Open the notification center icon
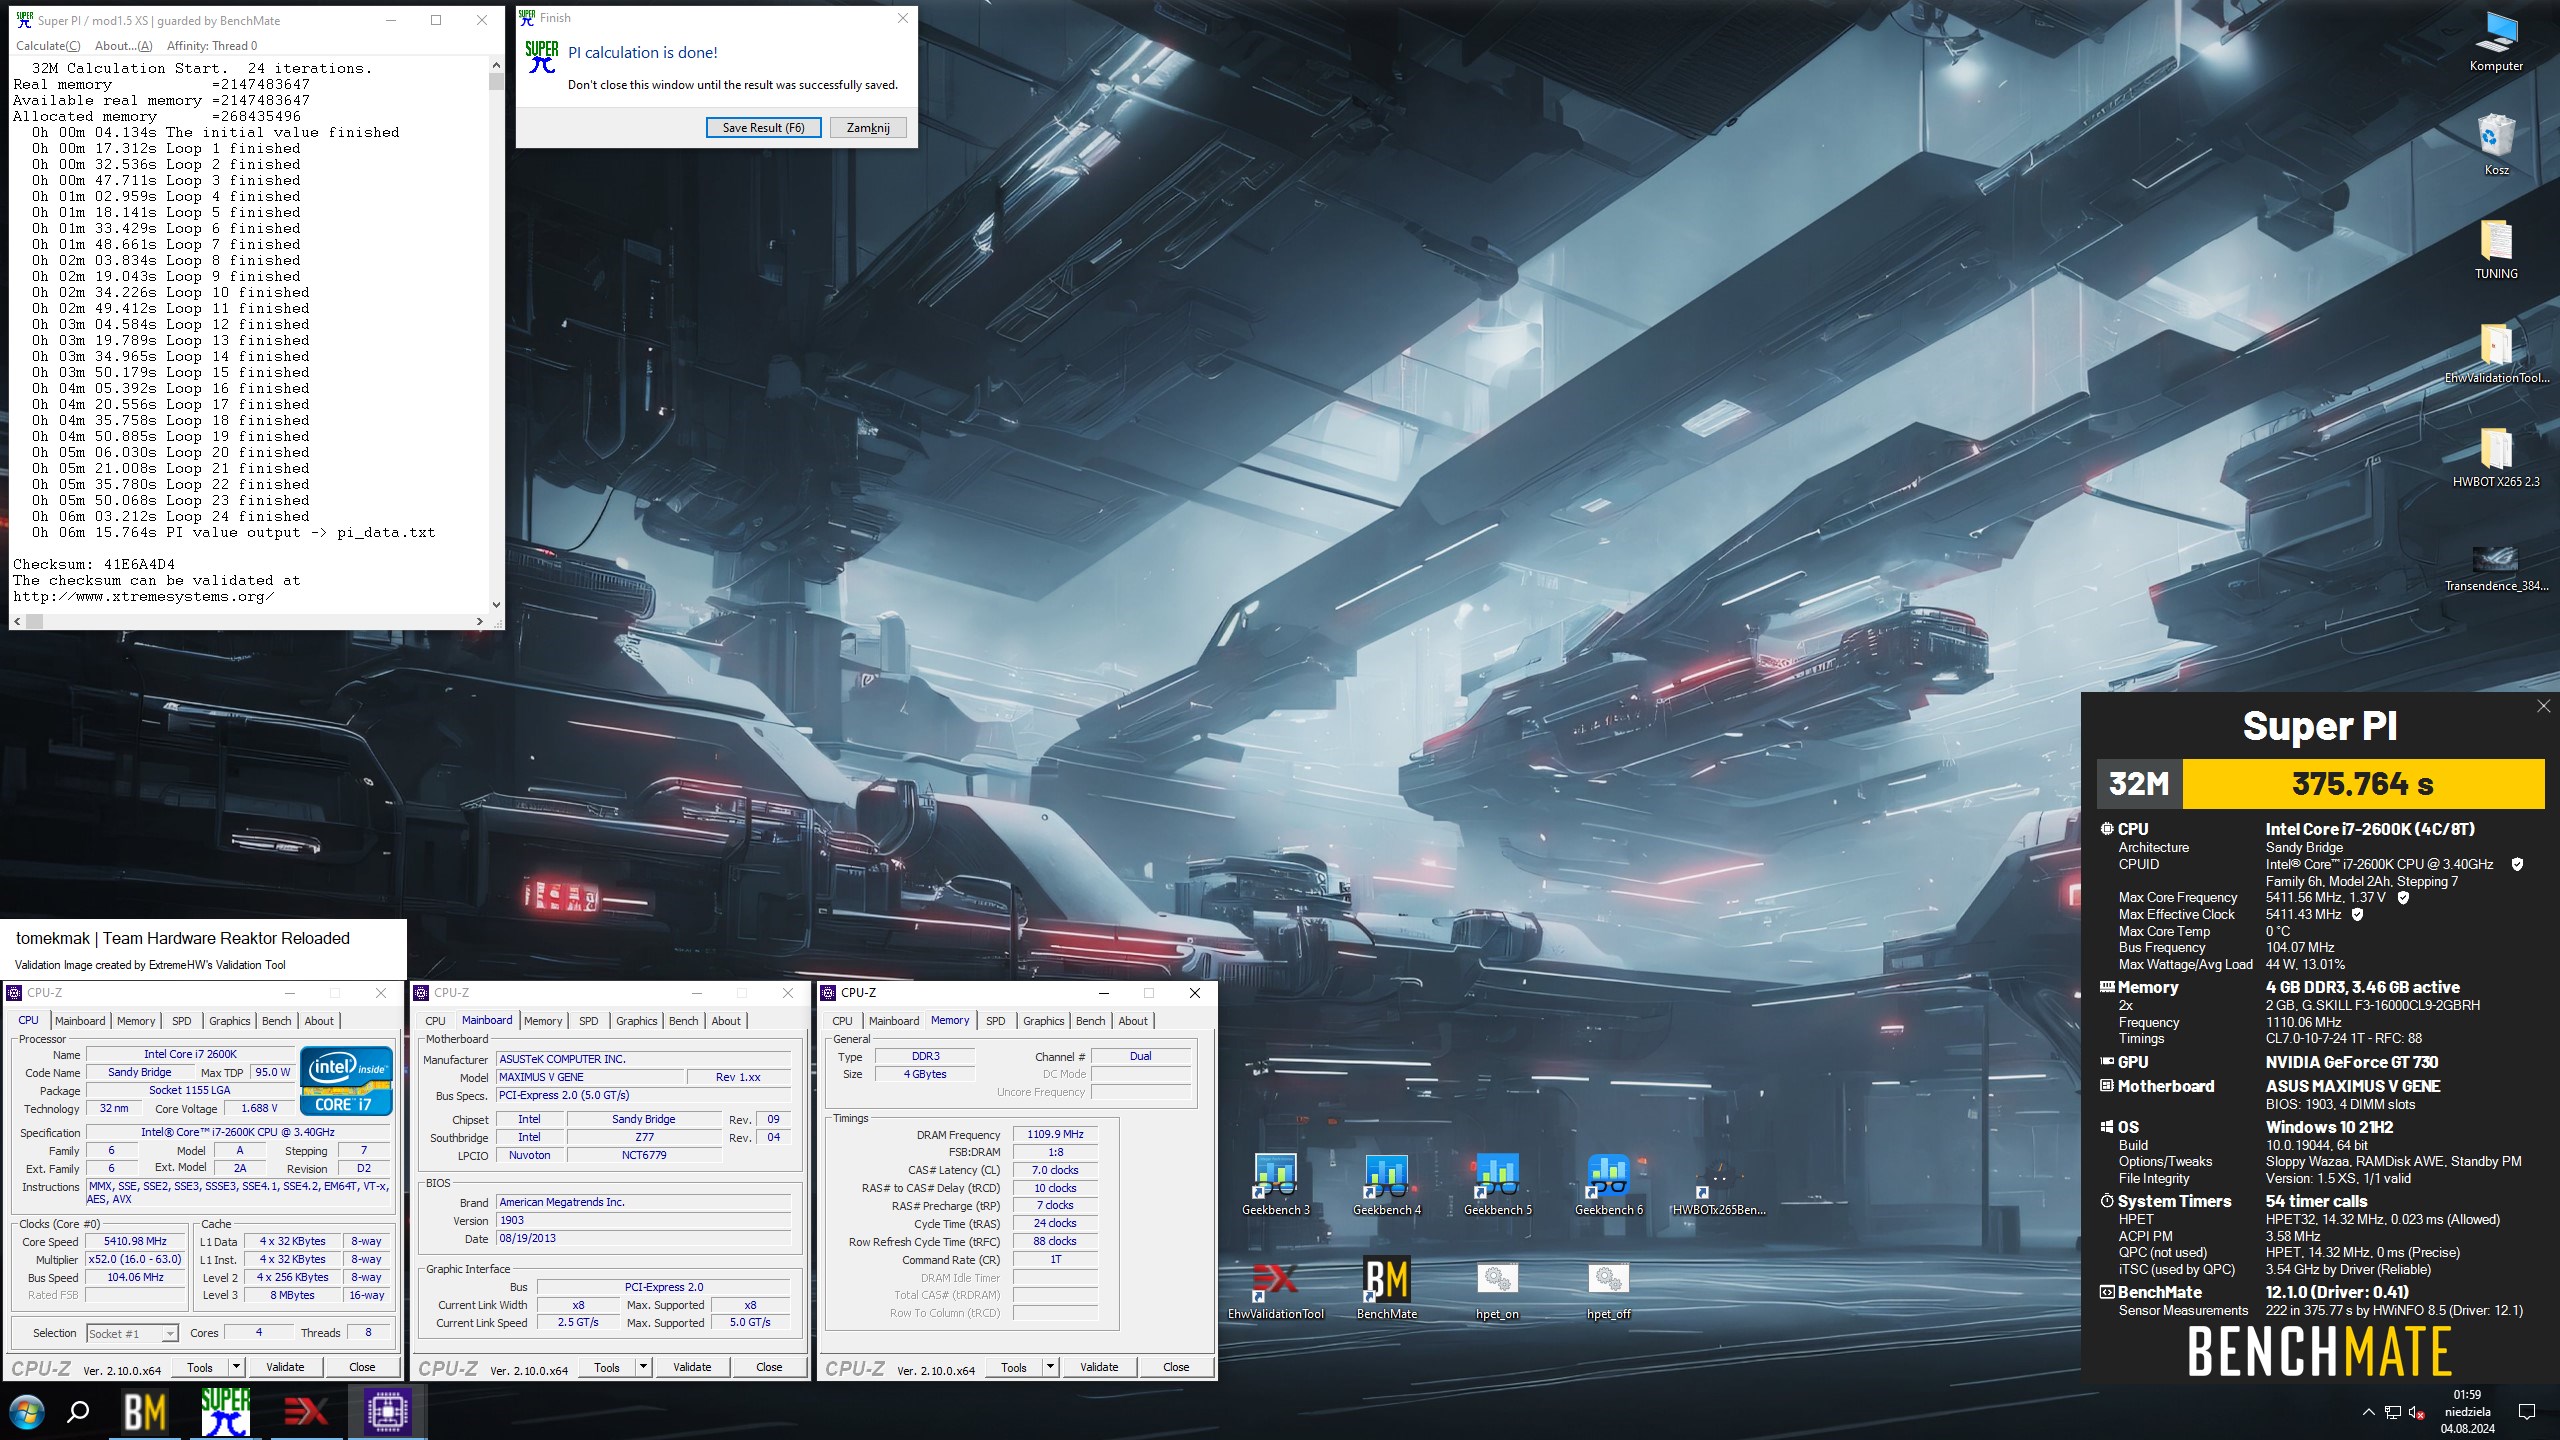 (2527, 1412)
